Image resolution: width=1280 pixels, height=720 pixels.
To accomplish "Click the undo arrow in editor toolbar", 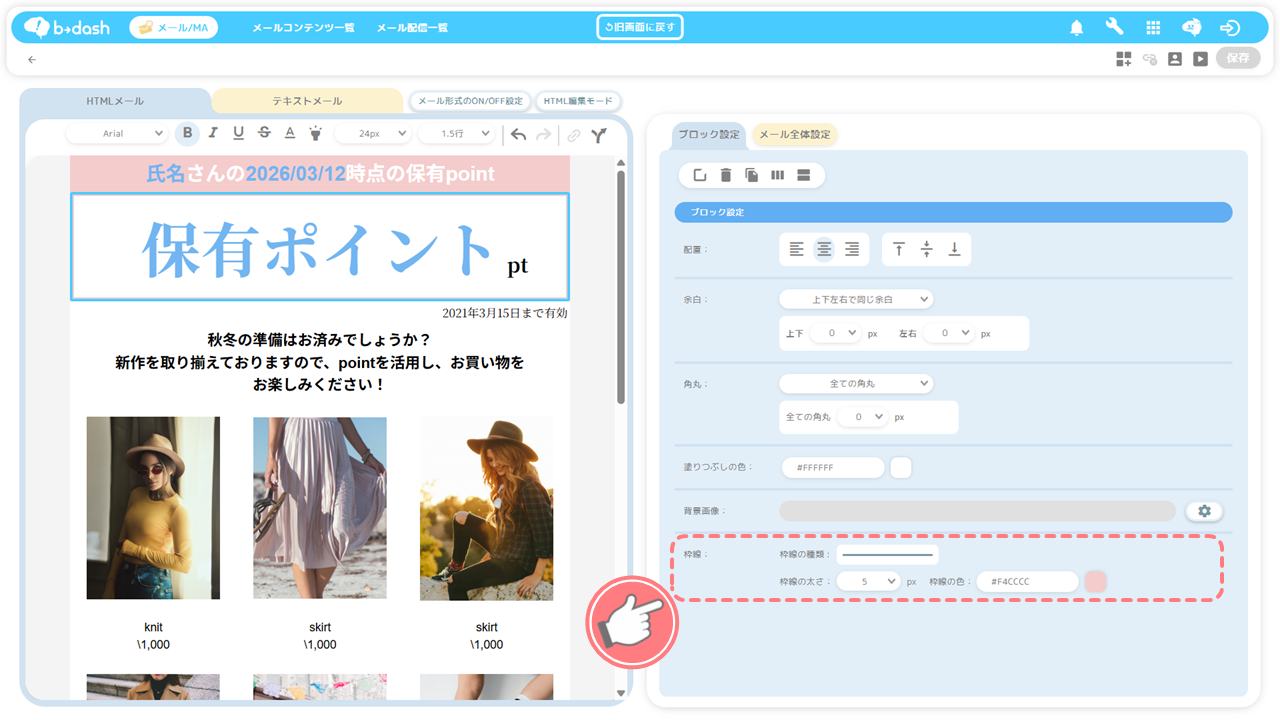I will click(518, 134).
